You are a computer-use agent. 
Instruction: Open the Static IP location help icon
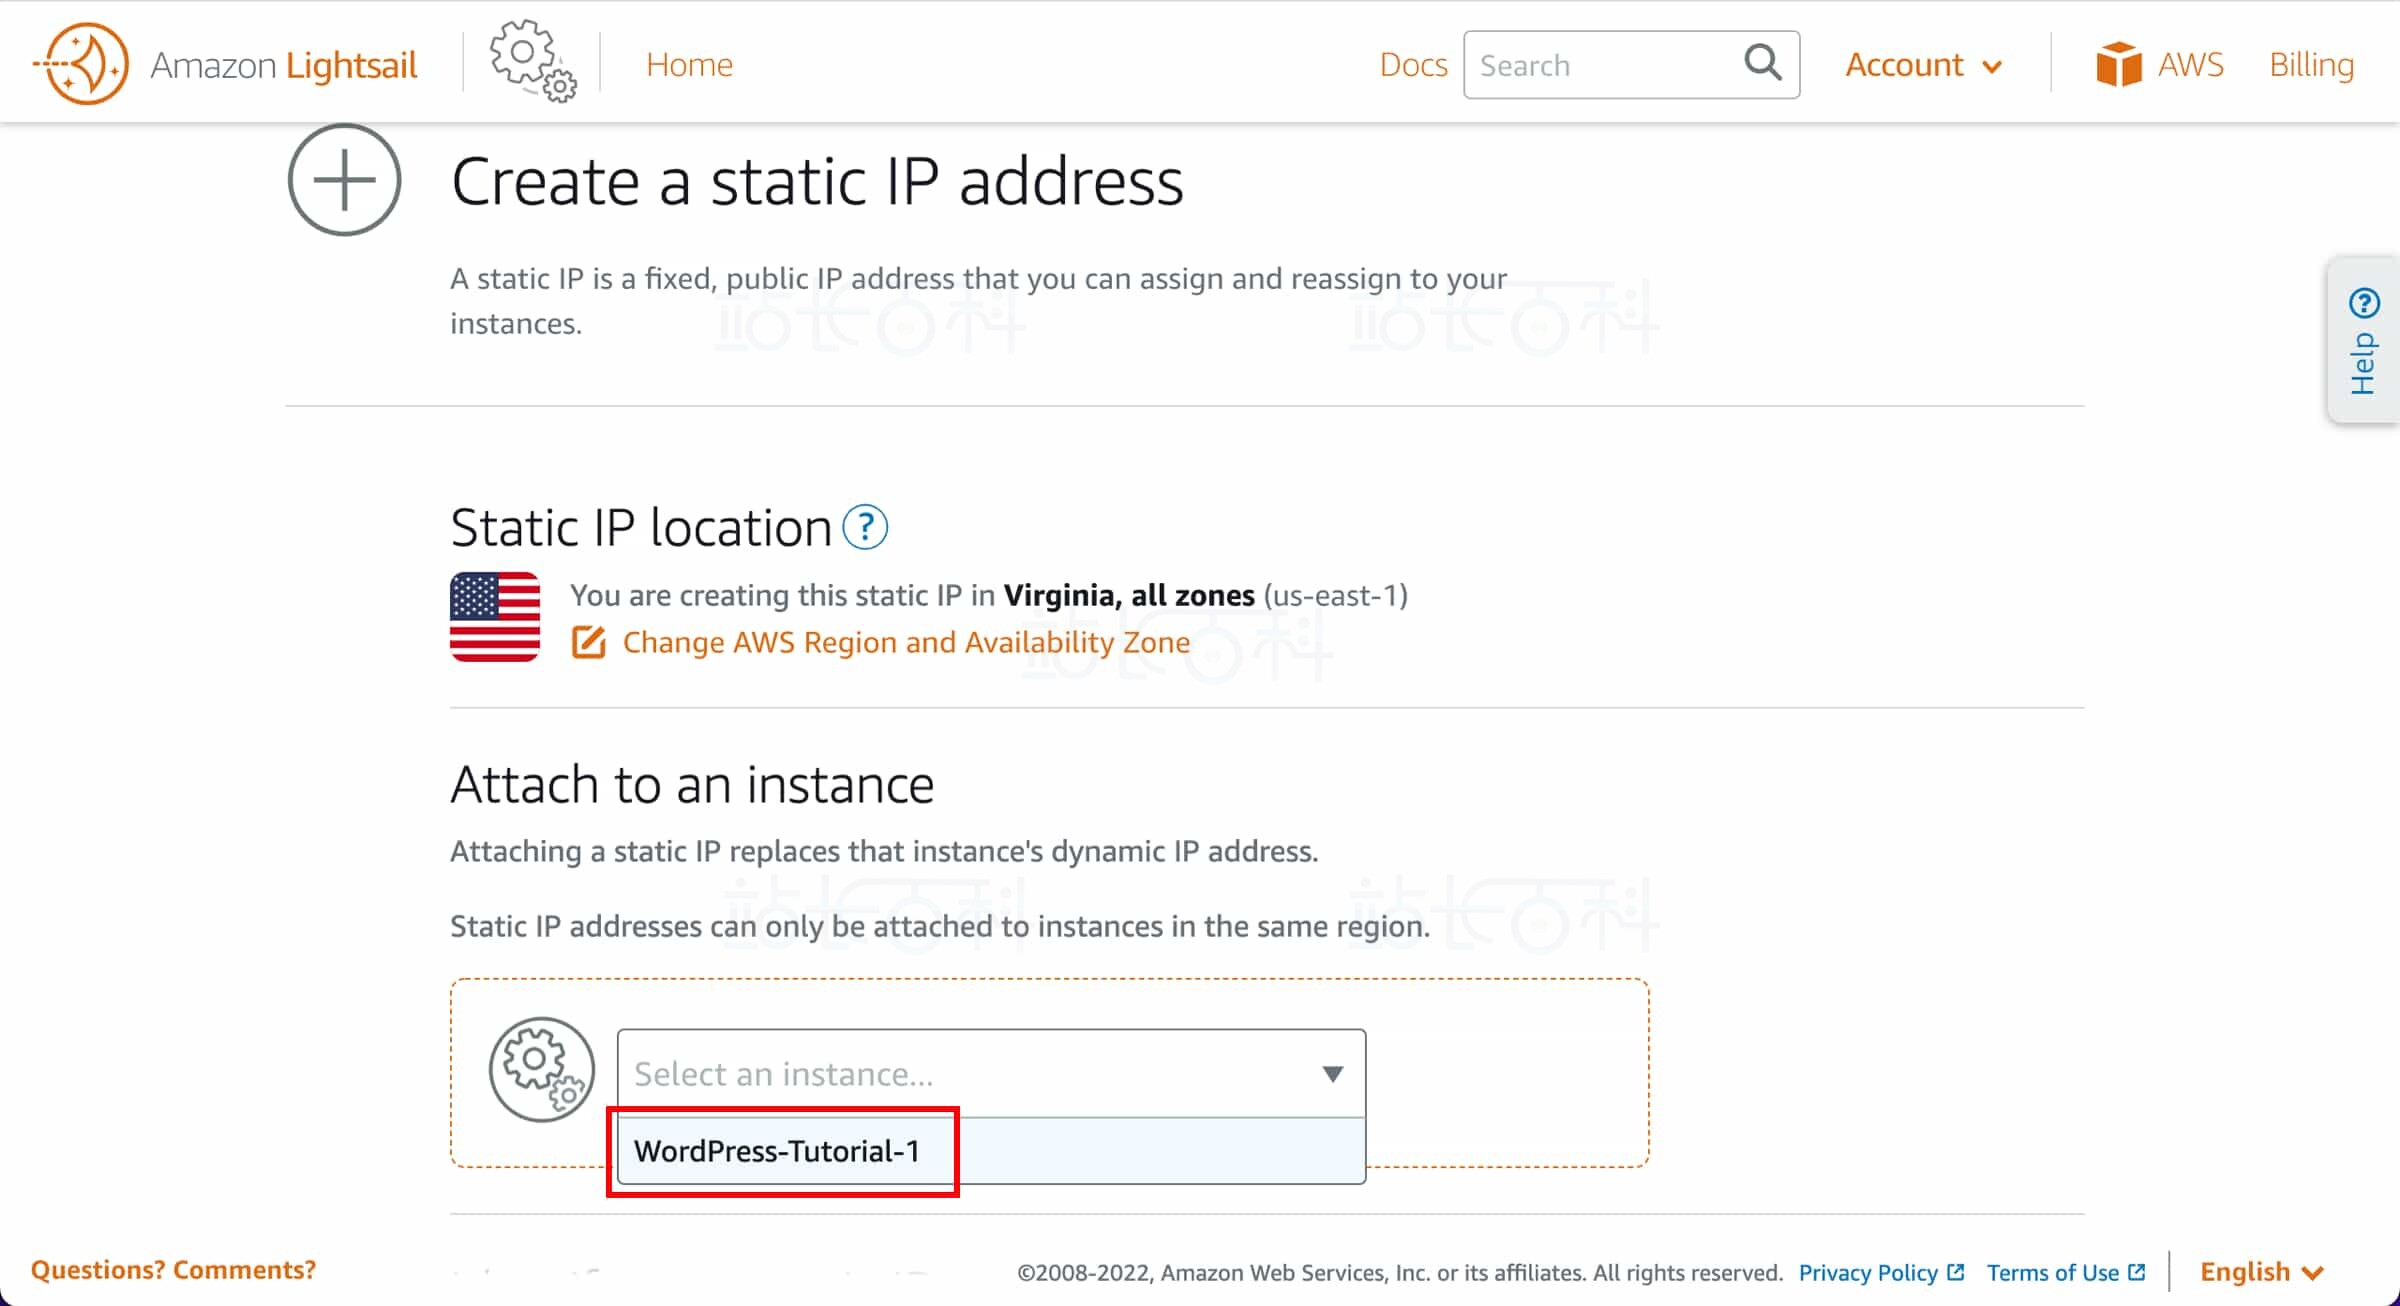point(865,527)
